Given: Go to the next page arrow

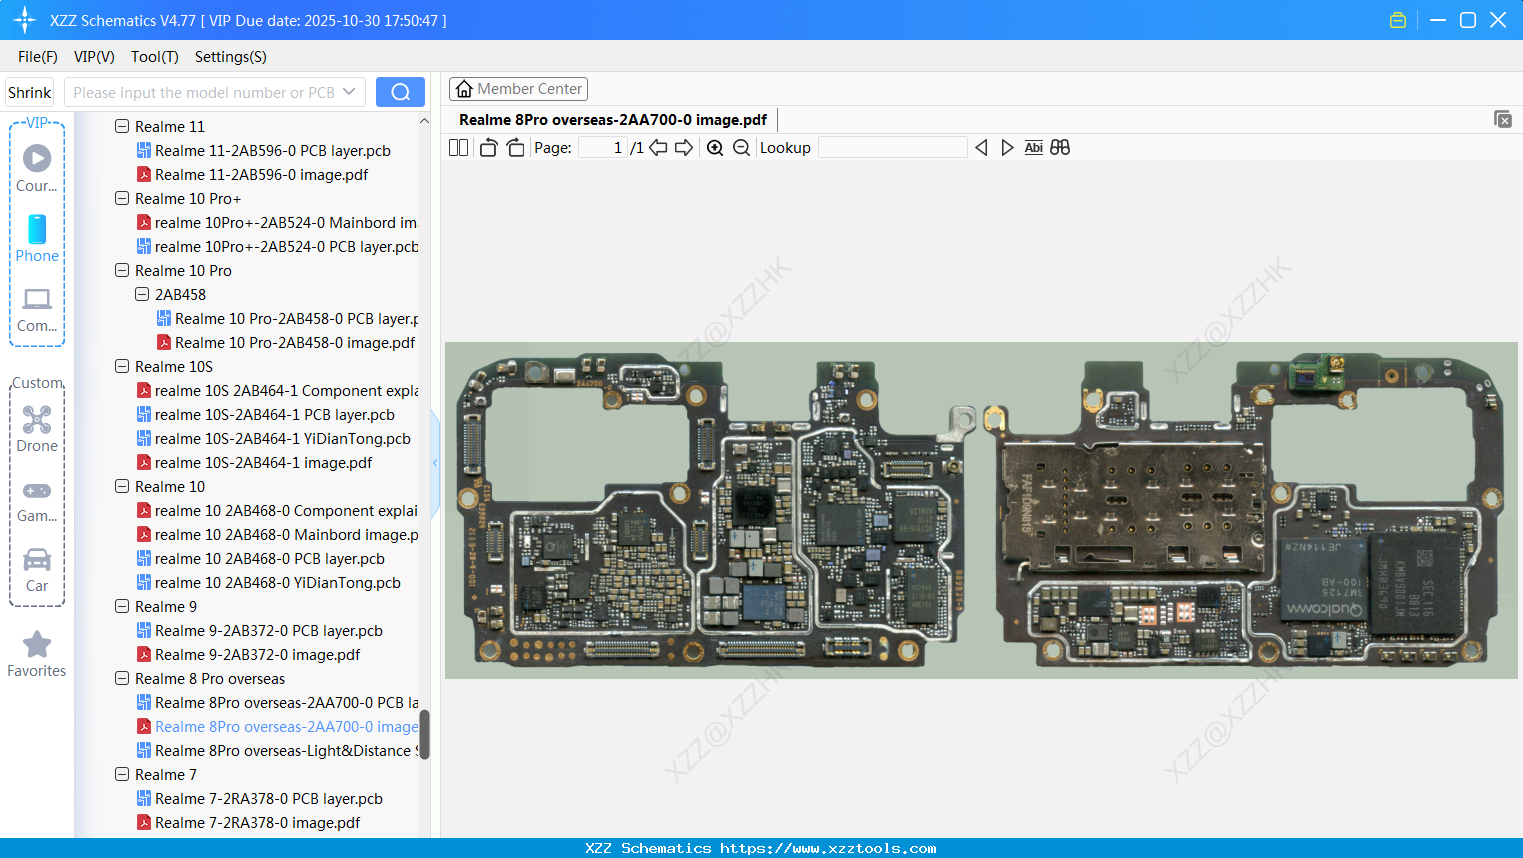Looking at the screenshot, I should tap(684, 148).
